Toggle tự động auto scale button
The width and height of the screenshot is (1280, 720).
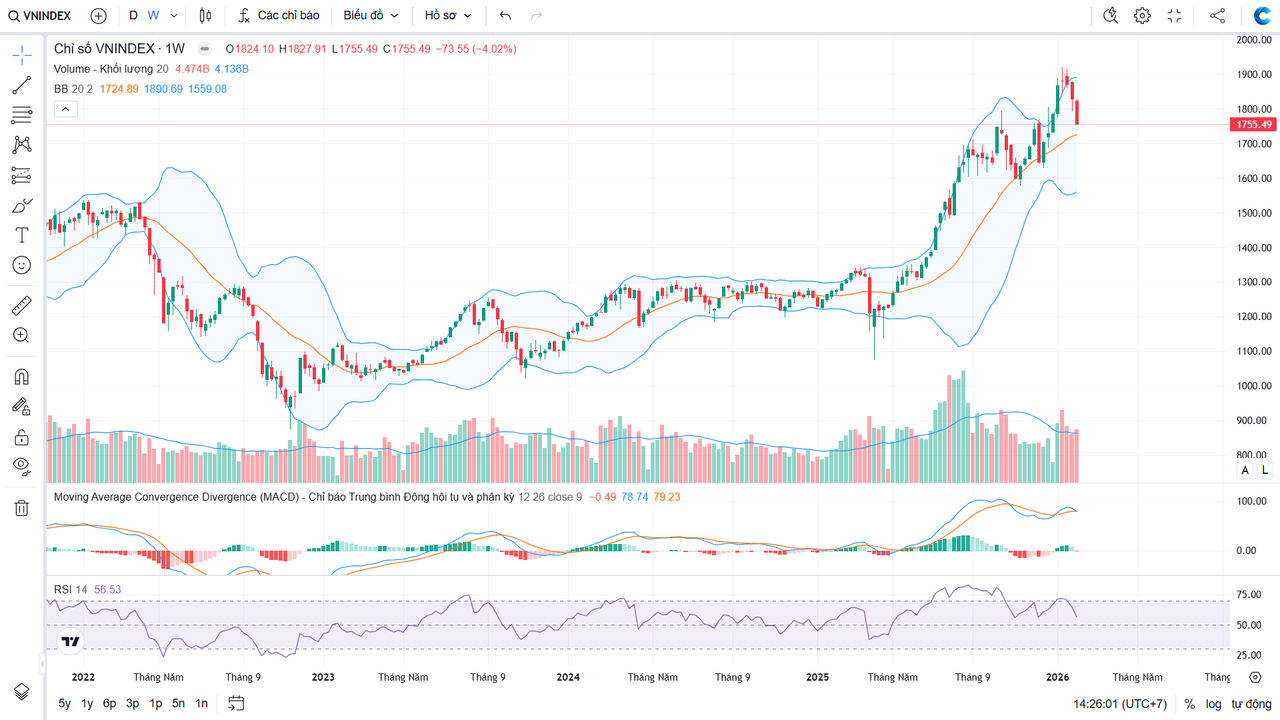pos(1250,704)
